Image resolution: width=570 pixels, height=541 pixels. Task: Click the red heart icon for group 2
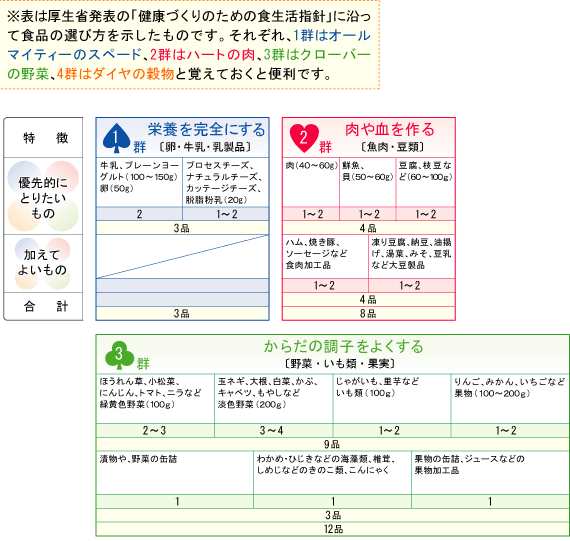304,138
